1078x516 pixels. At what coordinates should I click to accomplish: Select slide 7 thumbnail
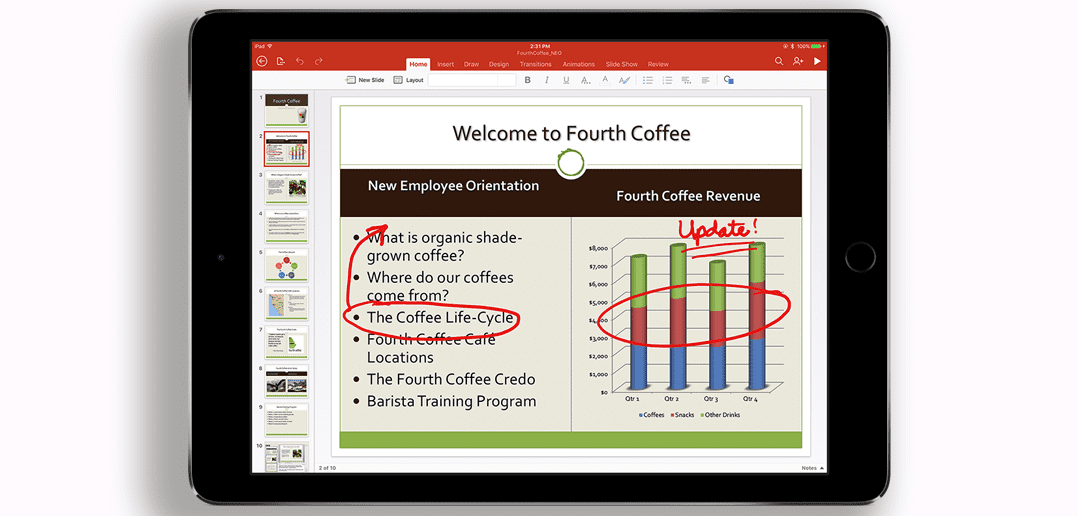(x=287, y=341)
